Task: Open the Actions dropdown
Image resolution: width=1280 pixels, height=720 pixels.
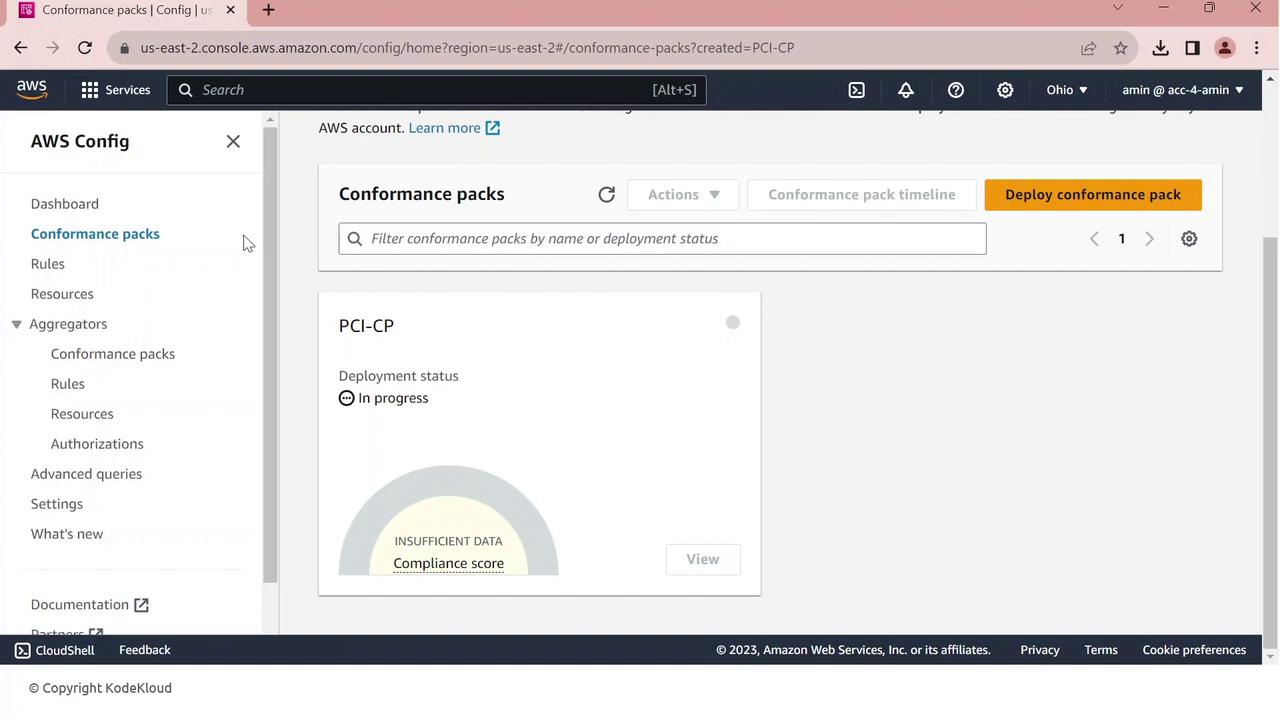Action: click(x=683, y=195)
